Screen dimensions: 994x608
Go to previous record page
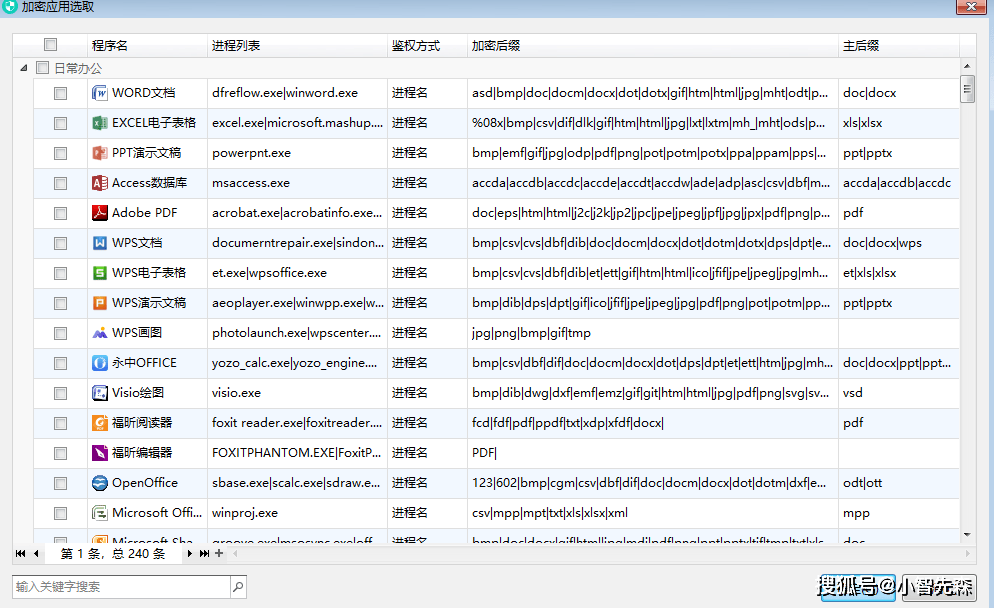click(x=36, y=553)
